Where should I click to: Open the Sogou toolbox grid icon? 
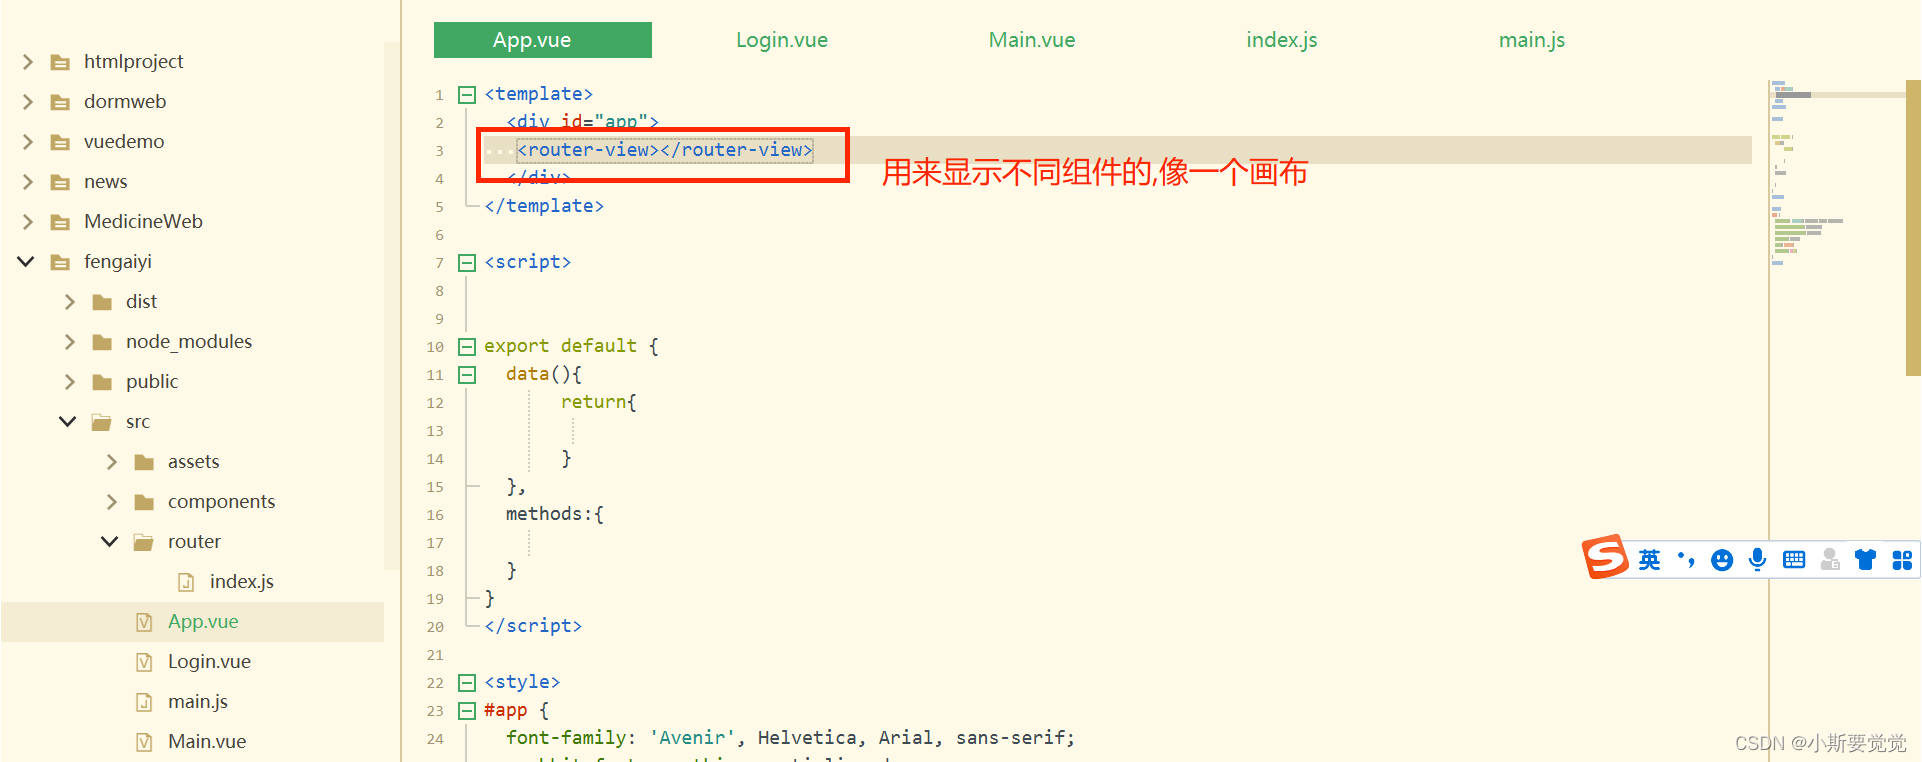(x=1902, y=560)
